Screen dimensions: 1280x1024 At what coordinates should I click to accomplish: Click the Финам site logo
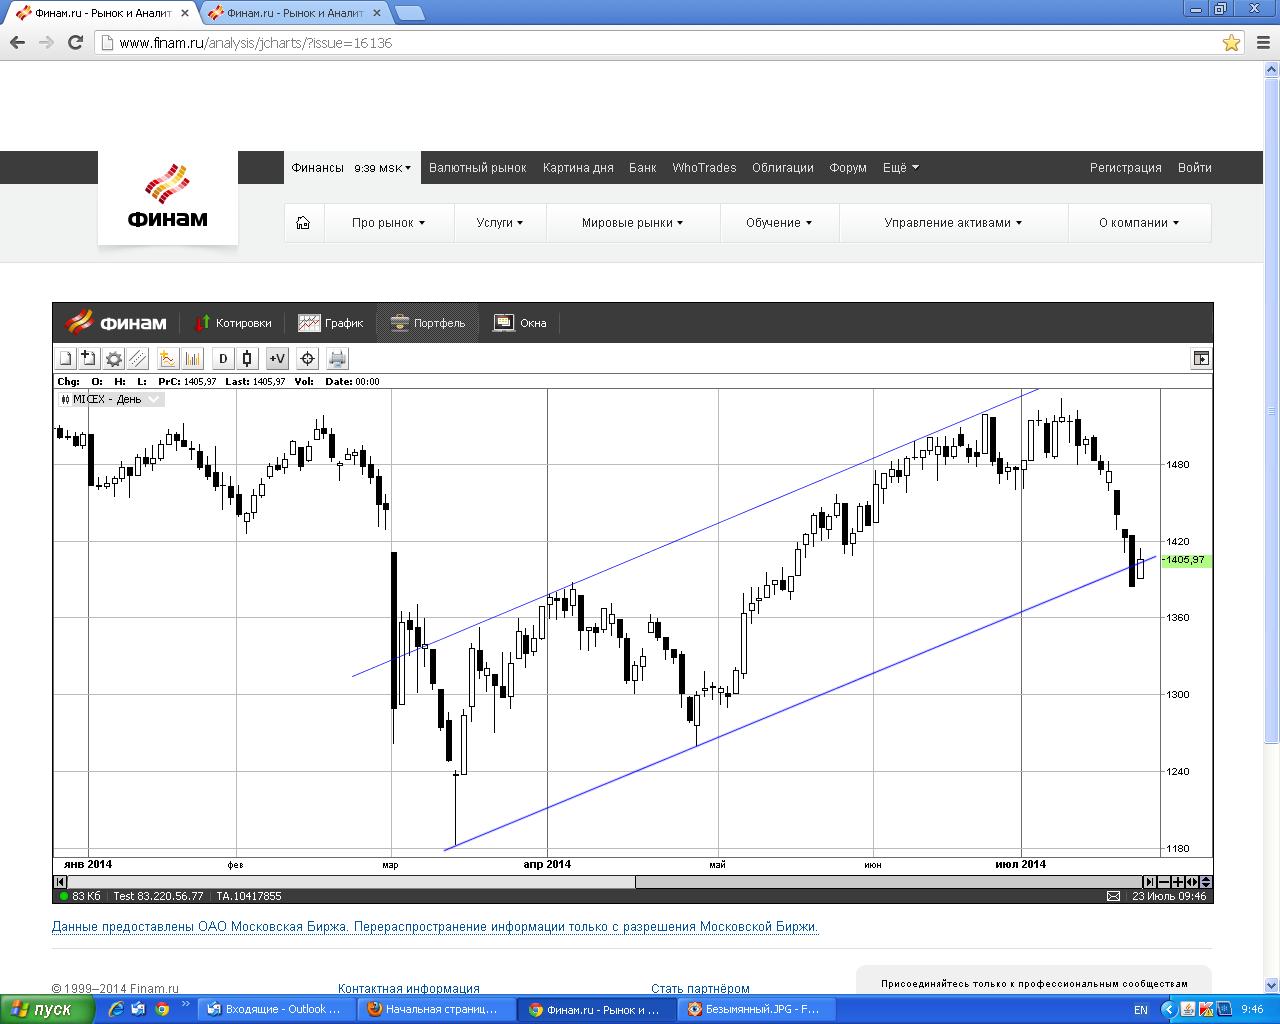pos(168,197)
